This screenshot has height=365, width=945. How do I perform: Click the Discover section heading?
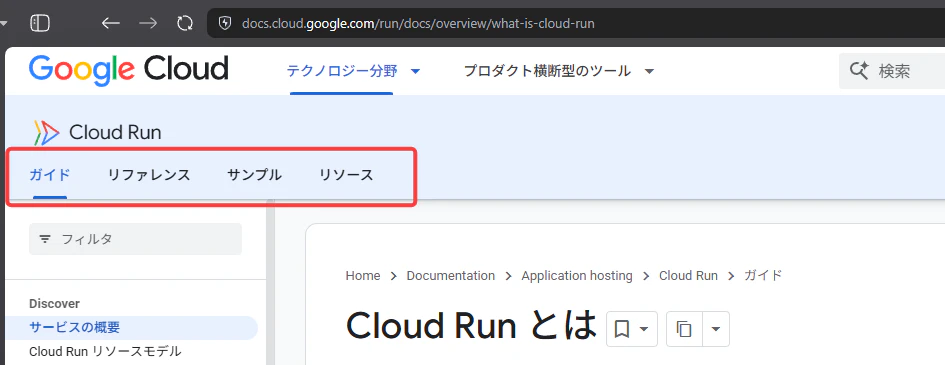coord(54,304)
